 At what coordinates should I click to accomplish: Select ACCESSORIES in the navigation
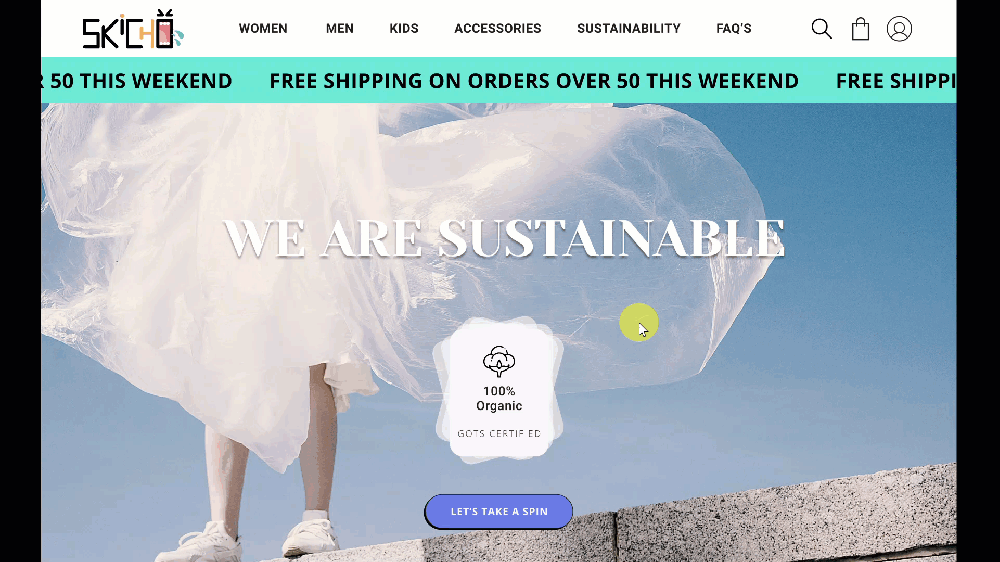click(x=497, y=29)
